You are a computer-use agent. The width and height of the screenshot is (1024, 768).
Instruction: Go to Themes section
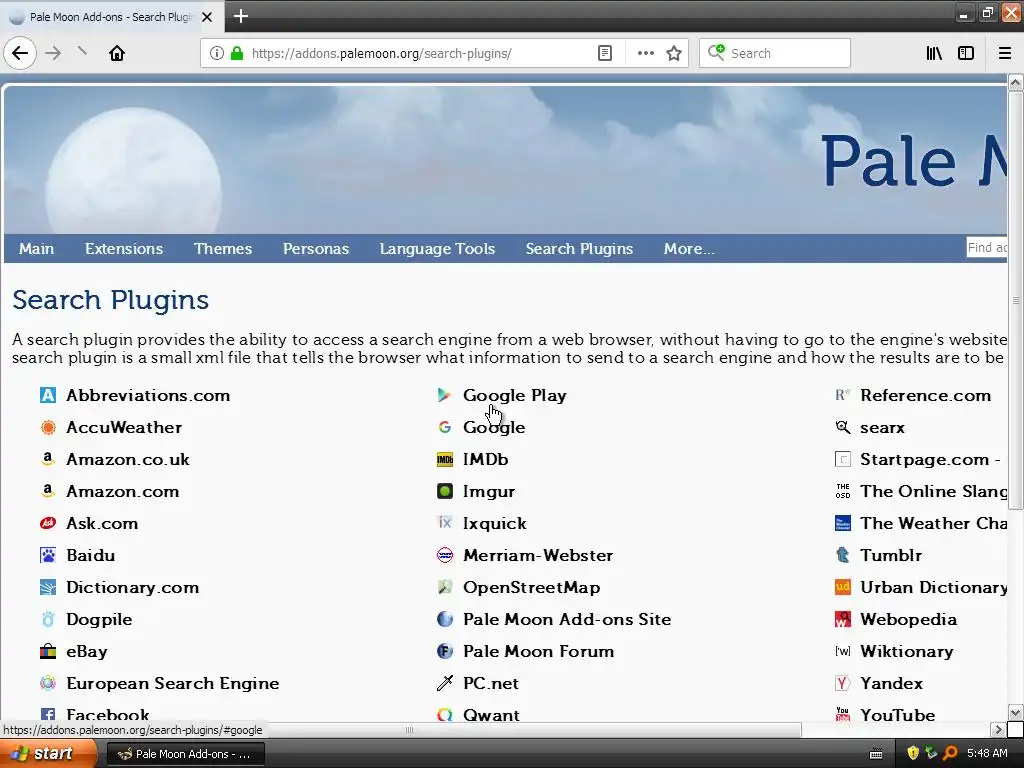pos(223,249)
